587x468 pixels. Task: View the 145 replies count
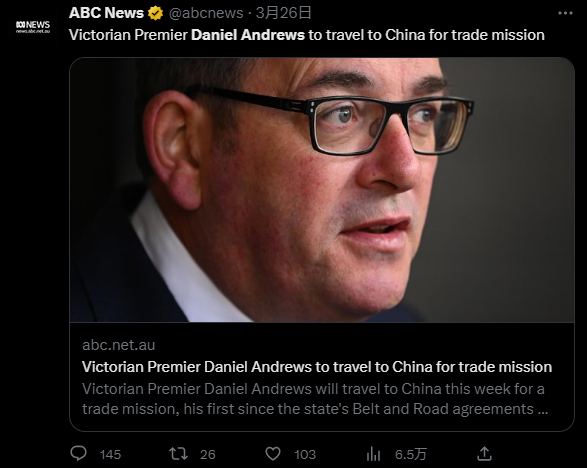pos(110,455)
